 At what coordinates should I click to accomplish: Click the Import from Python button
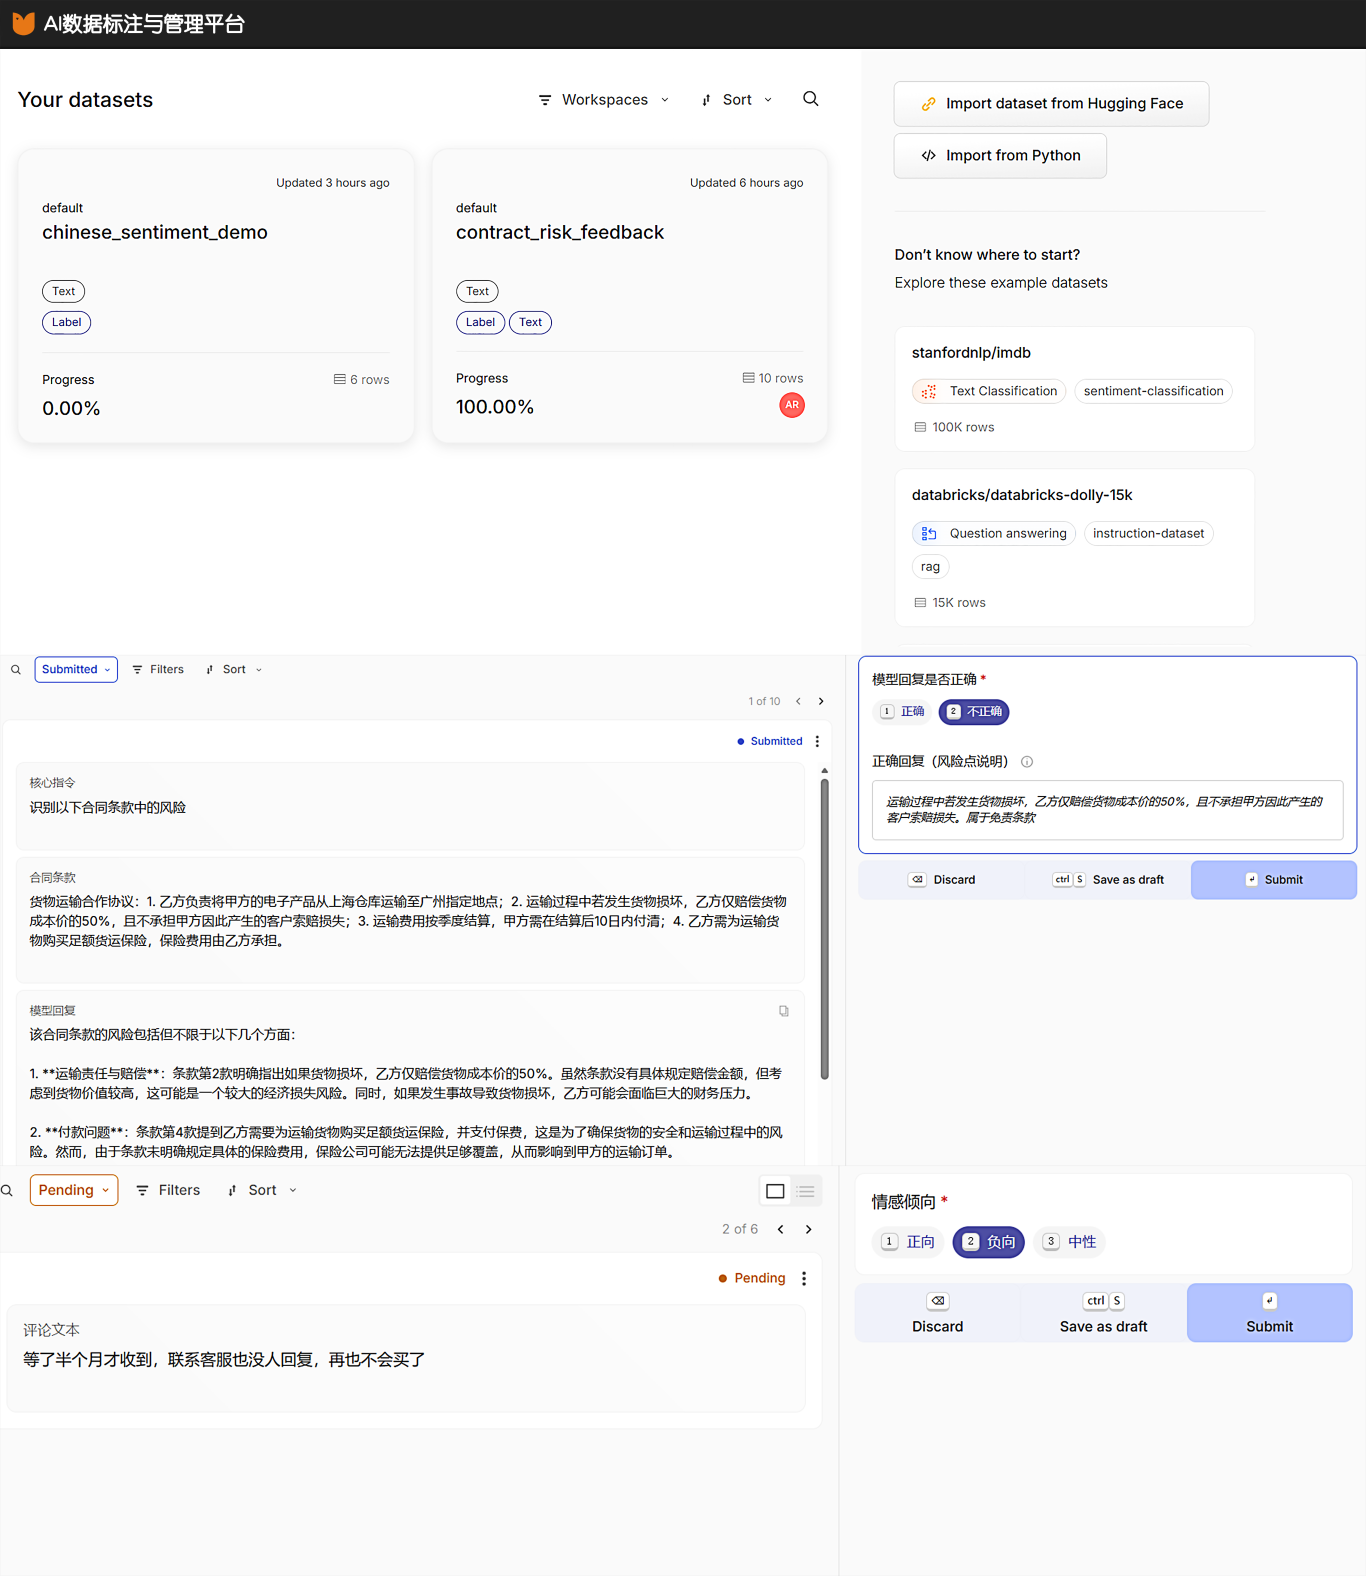[1000, 156]
